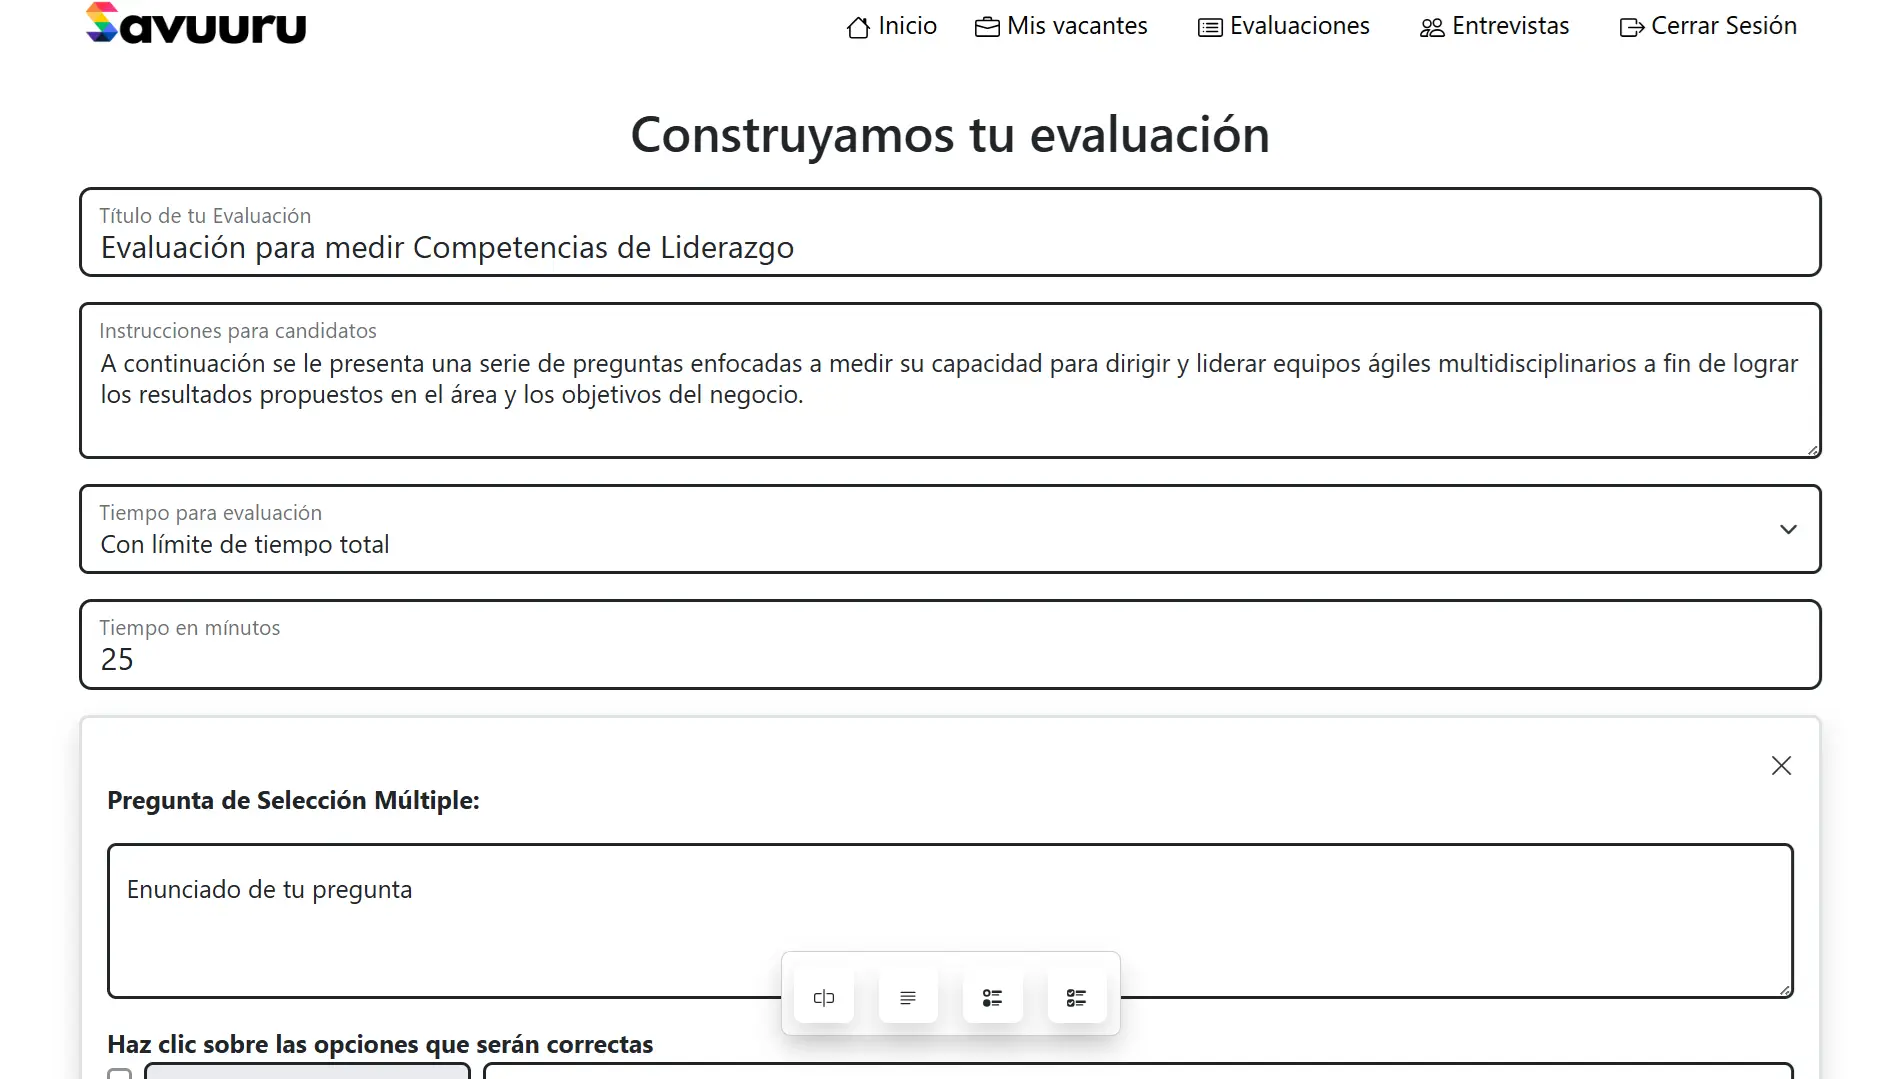Select the open text question type icon
Viewport: 1894px width, 1079px height.
pos(907,996)
